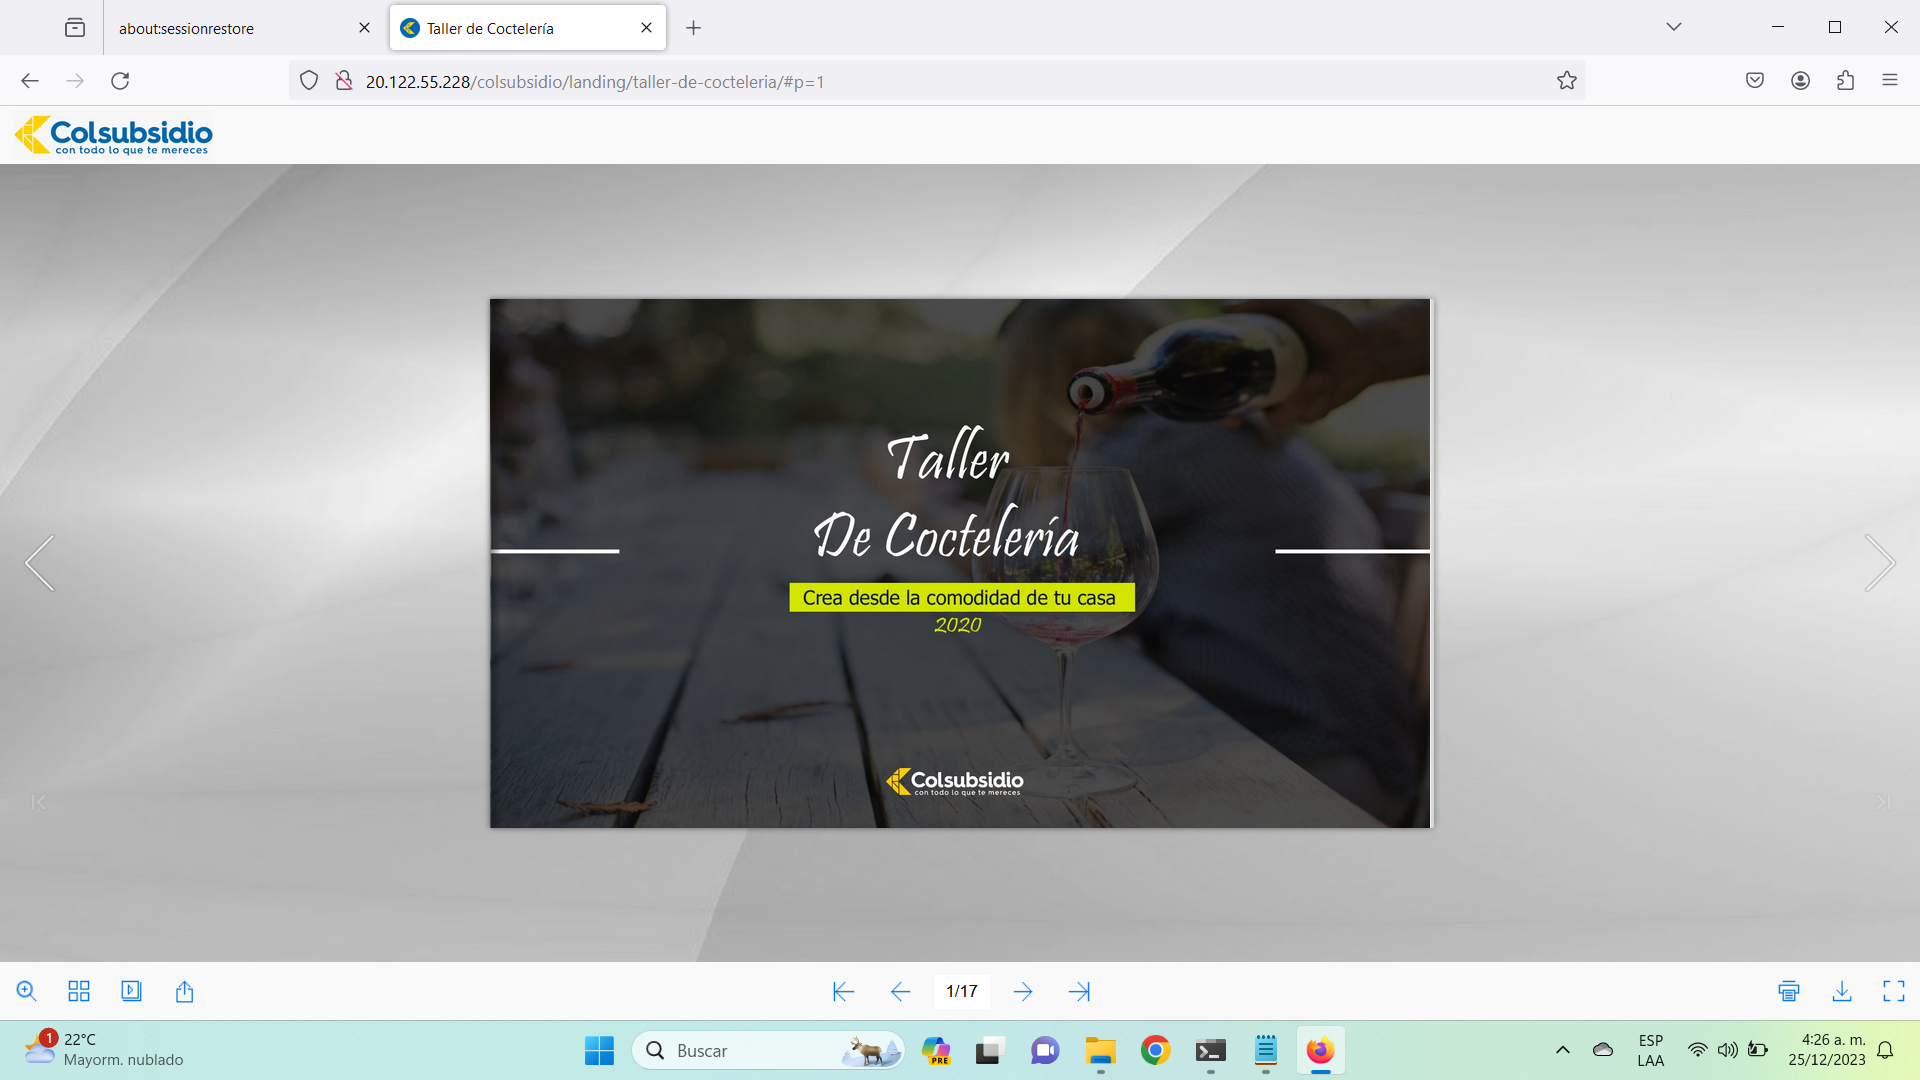Open the Firefox application menu
The height and width of the screenshot is (1080, 1920).
tap(1890, 81)
